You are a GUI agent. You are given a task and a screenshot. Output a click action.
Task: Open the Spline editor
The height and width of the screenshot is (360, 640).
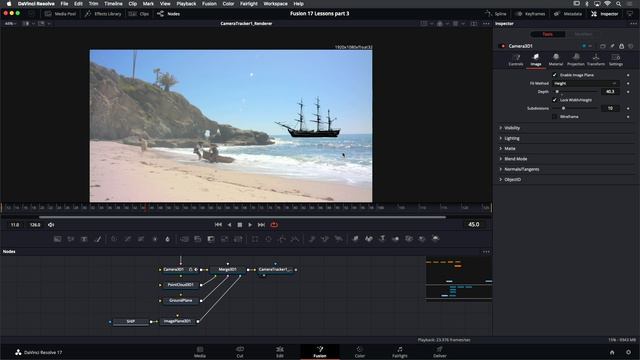tap(496, 14)
